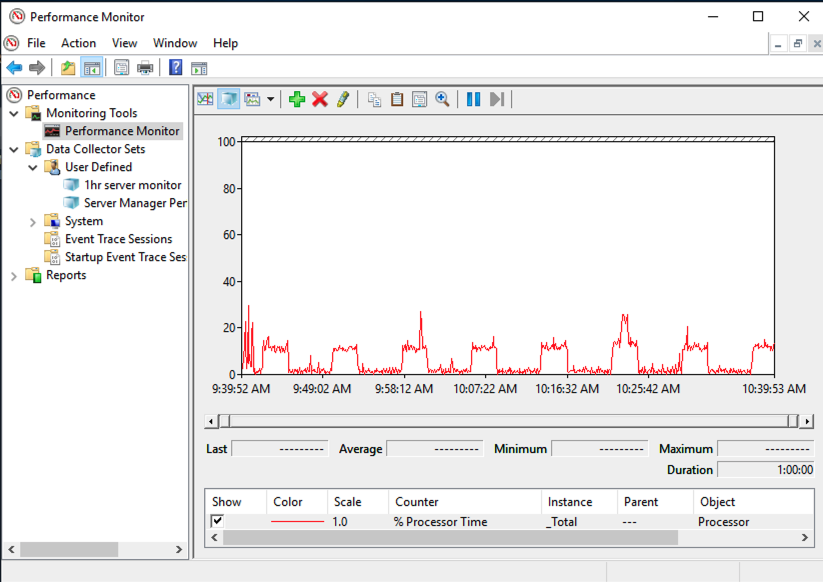Open graph properties with the magnifier zoom icon
This screenshot has height=582, width=823.
[x=444, y=99]
